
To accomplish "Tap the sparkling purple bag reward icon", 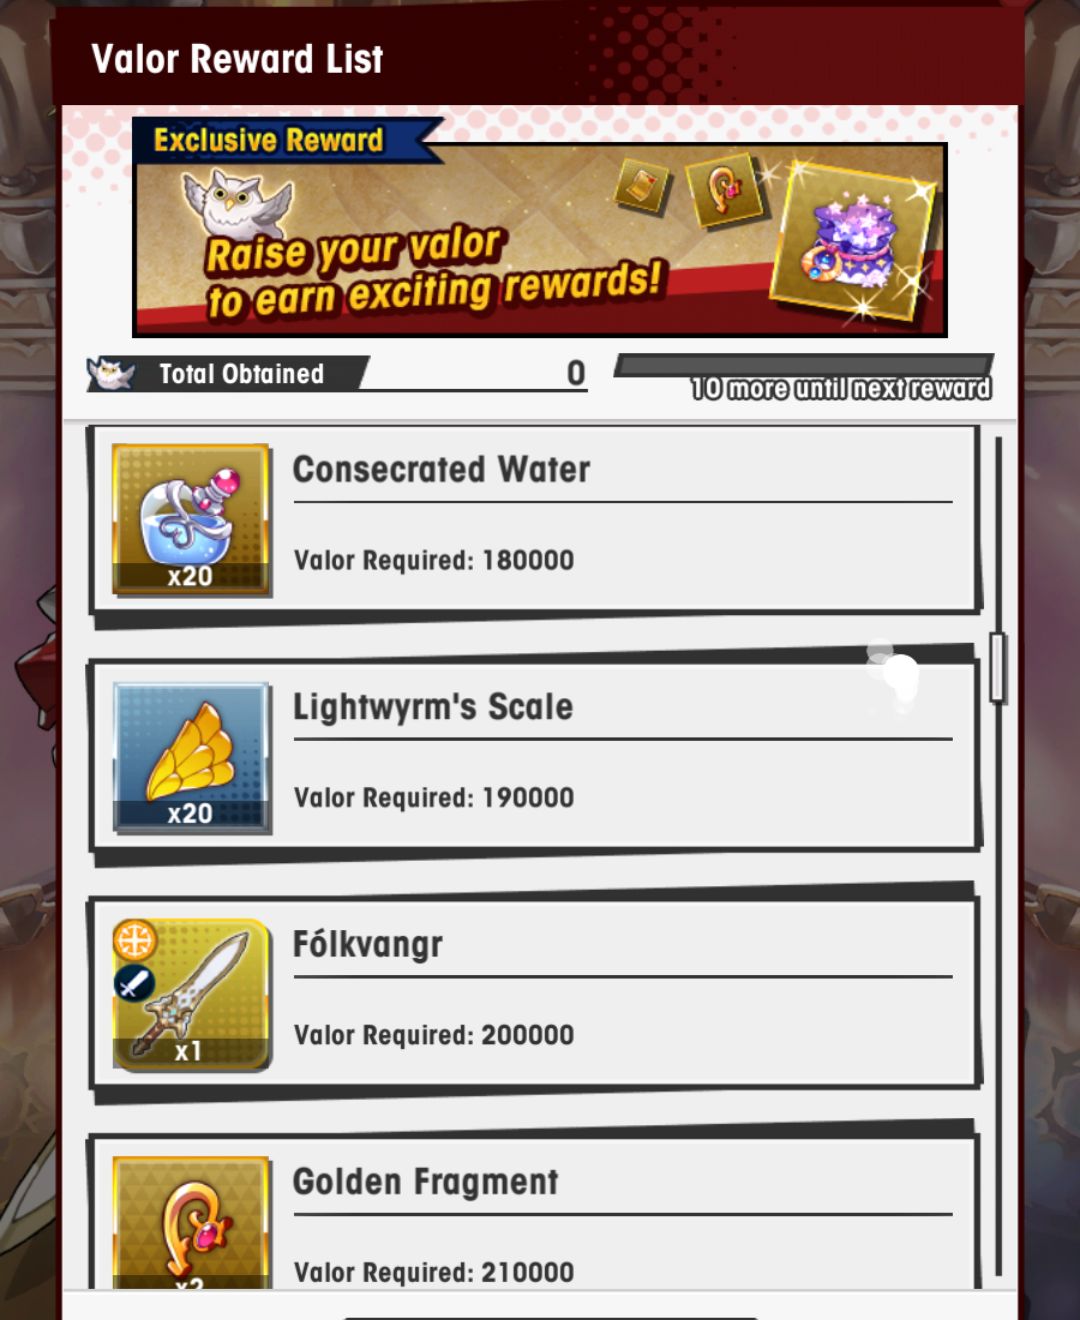I will (x=855, y=241).
